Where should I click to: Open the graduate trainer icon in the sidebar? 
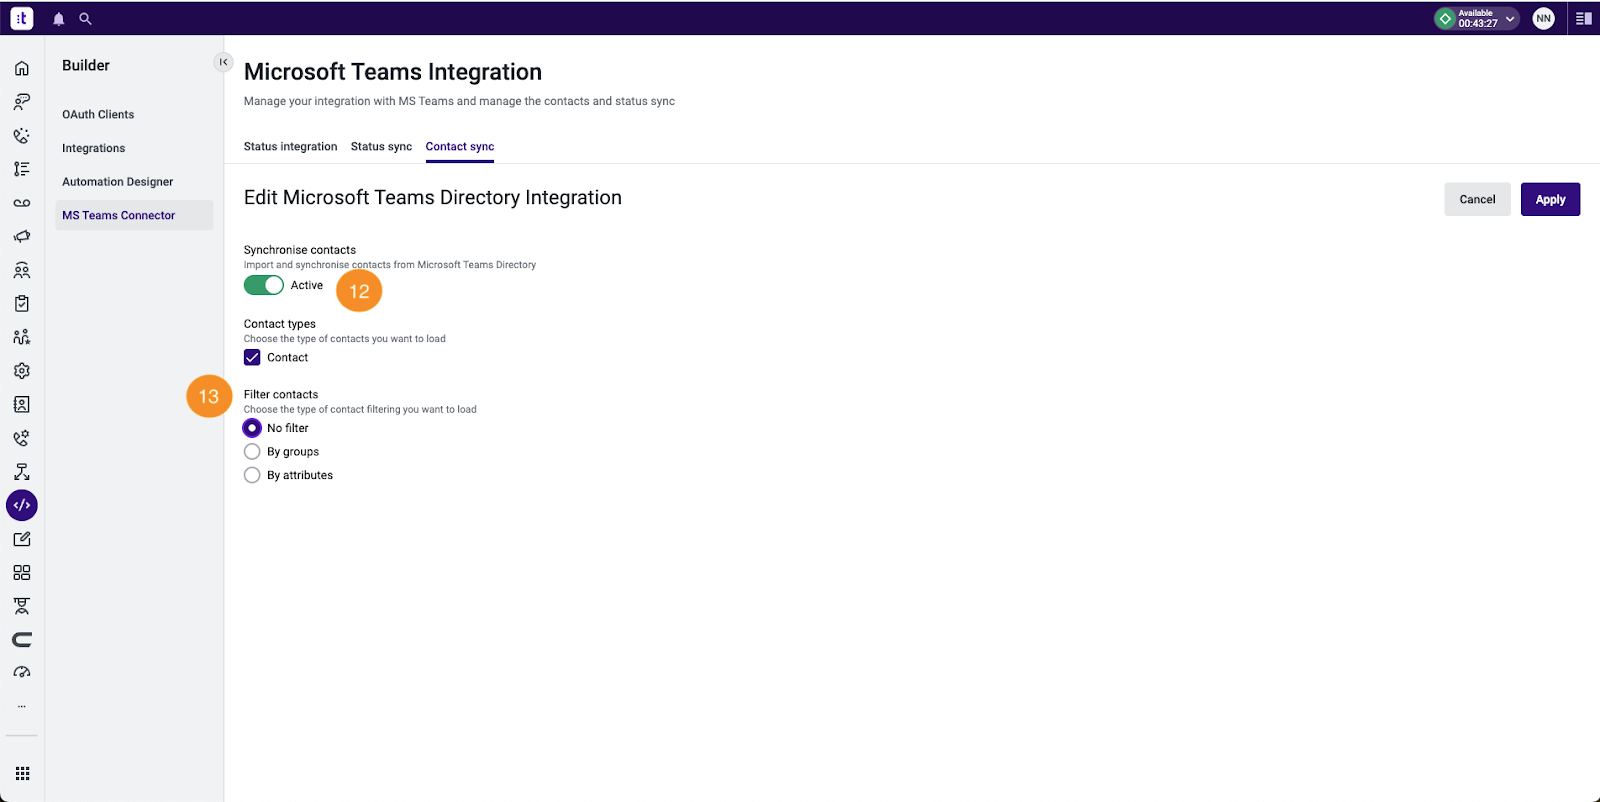(22, 606)
